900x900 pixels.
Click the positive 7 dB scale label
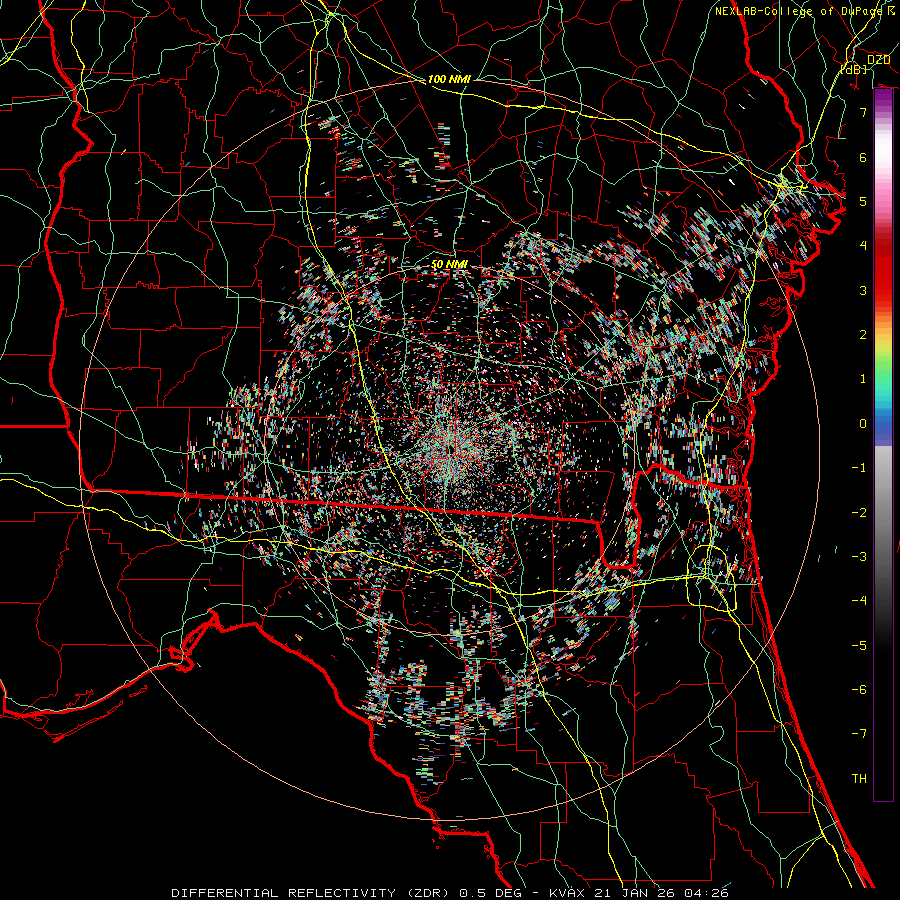(863, 112)
